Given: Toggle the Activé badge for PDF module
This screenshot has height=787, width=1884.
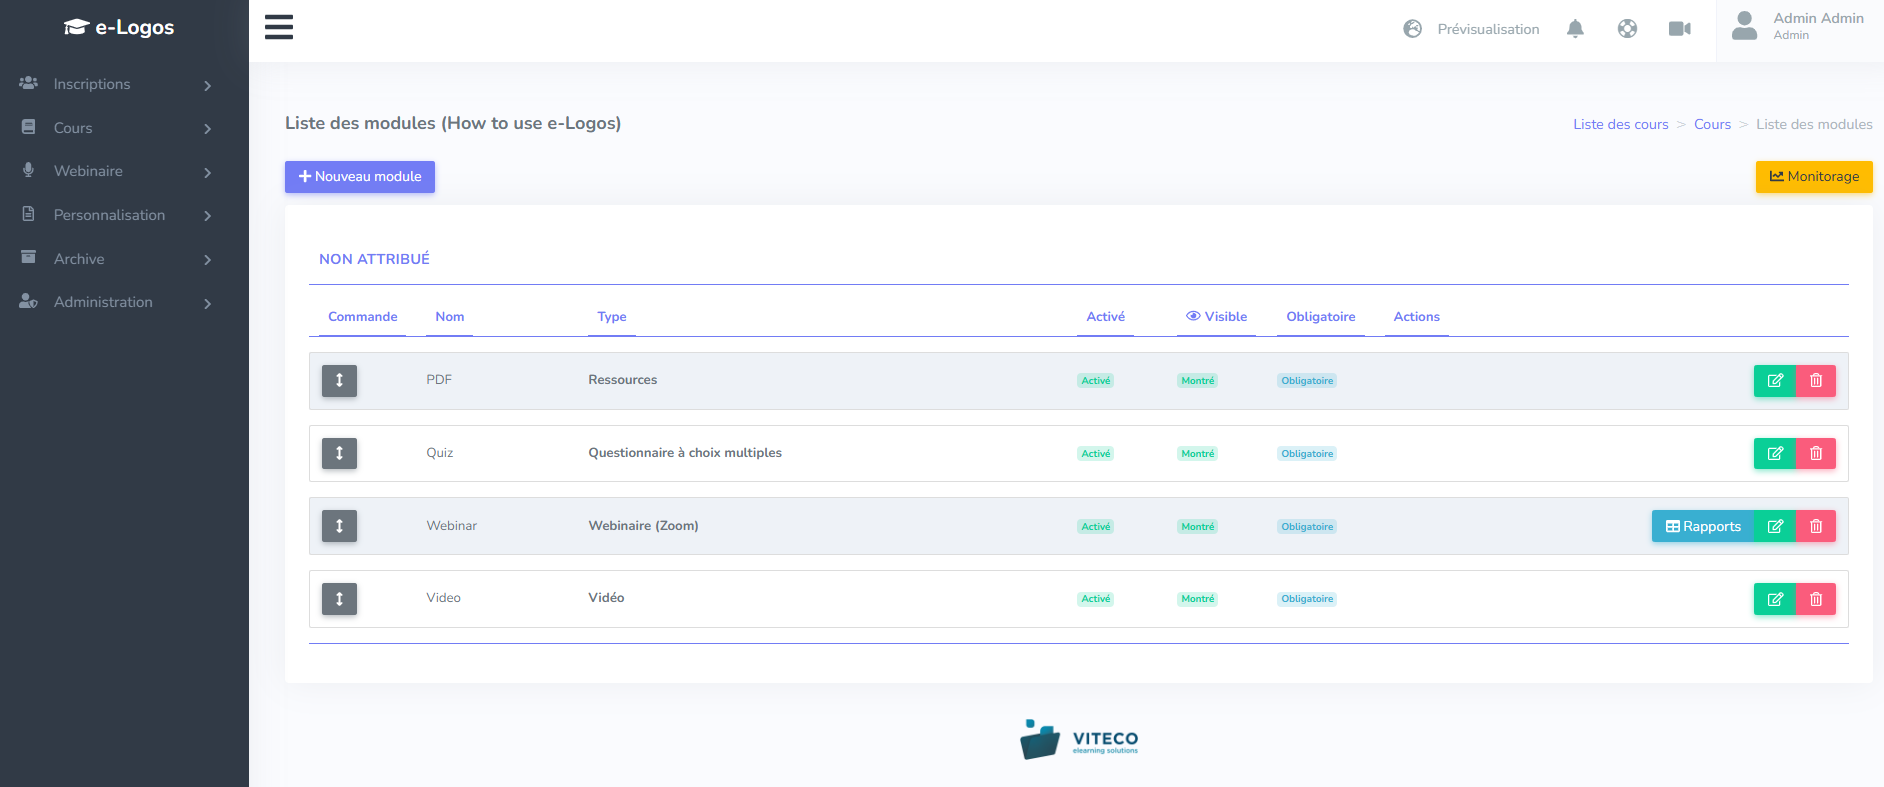Looking at the screenshot, I should (x=1095, y=381).
